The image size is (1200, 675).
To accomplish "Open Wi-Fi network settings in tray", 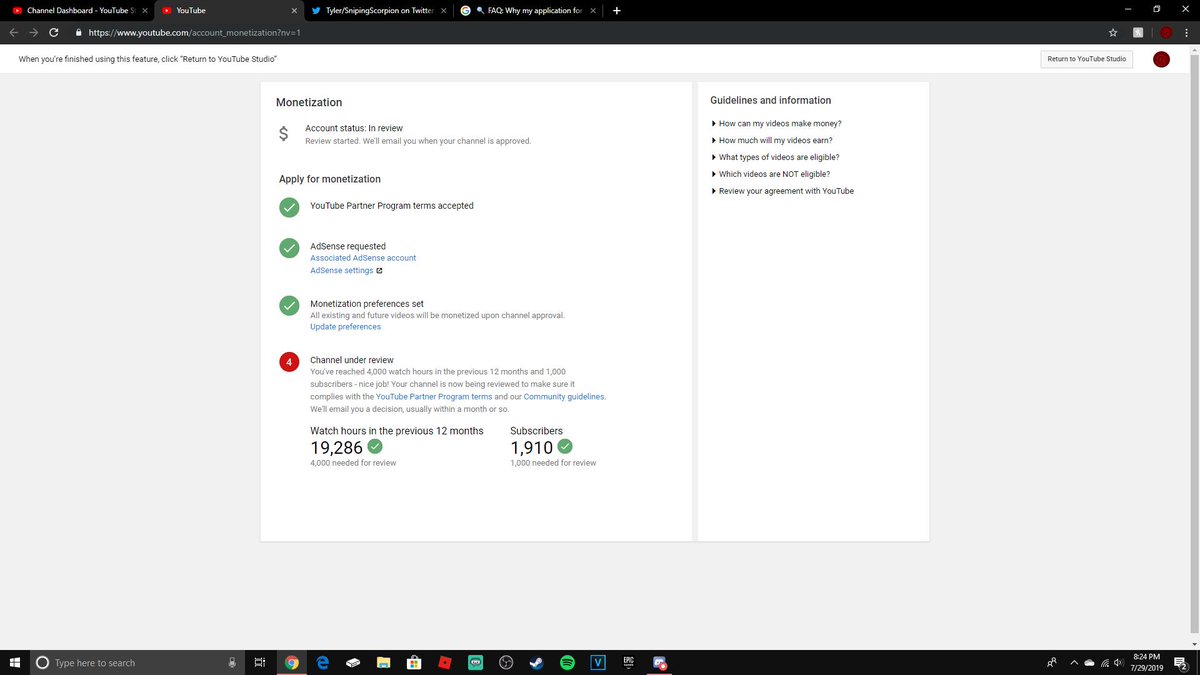I will pyautogui.click(x=1105, y=662).
